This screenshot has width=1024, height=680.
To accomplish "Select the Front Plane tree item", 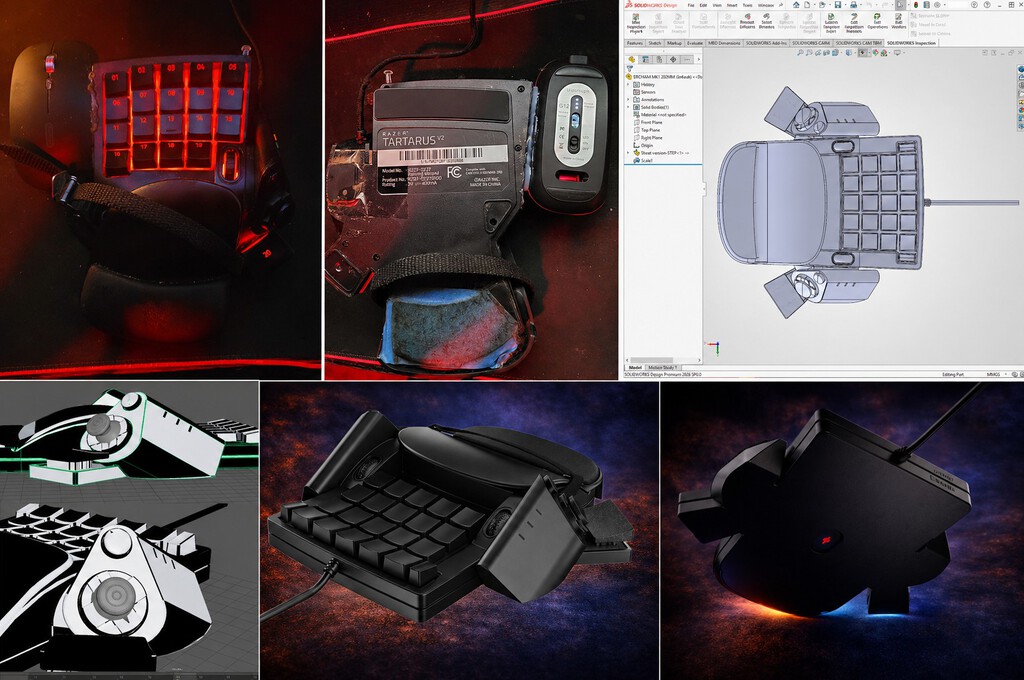I will coord(648,122).
